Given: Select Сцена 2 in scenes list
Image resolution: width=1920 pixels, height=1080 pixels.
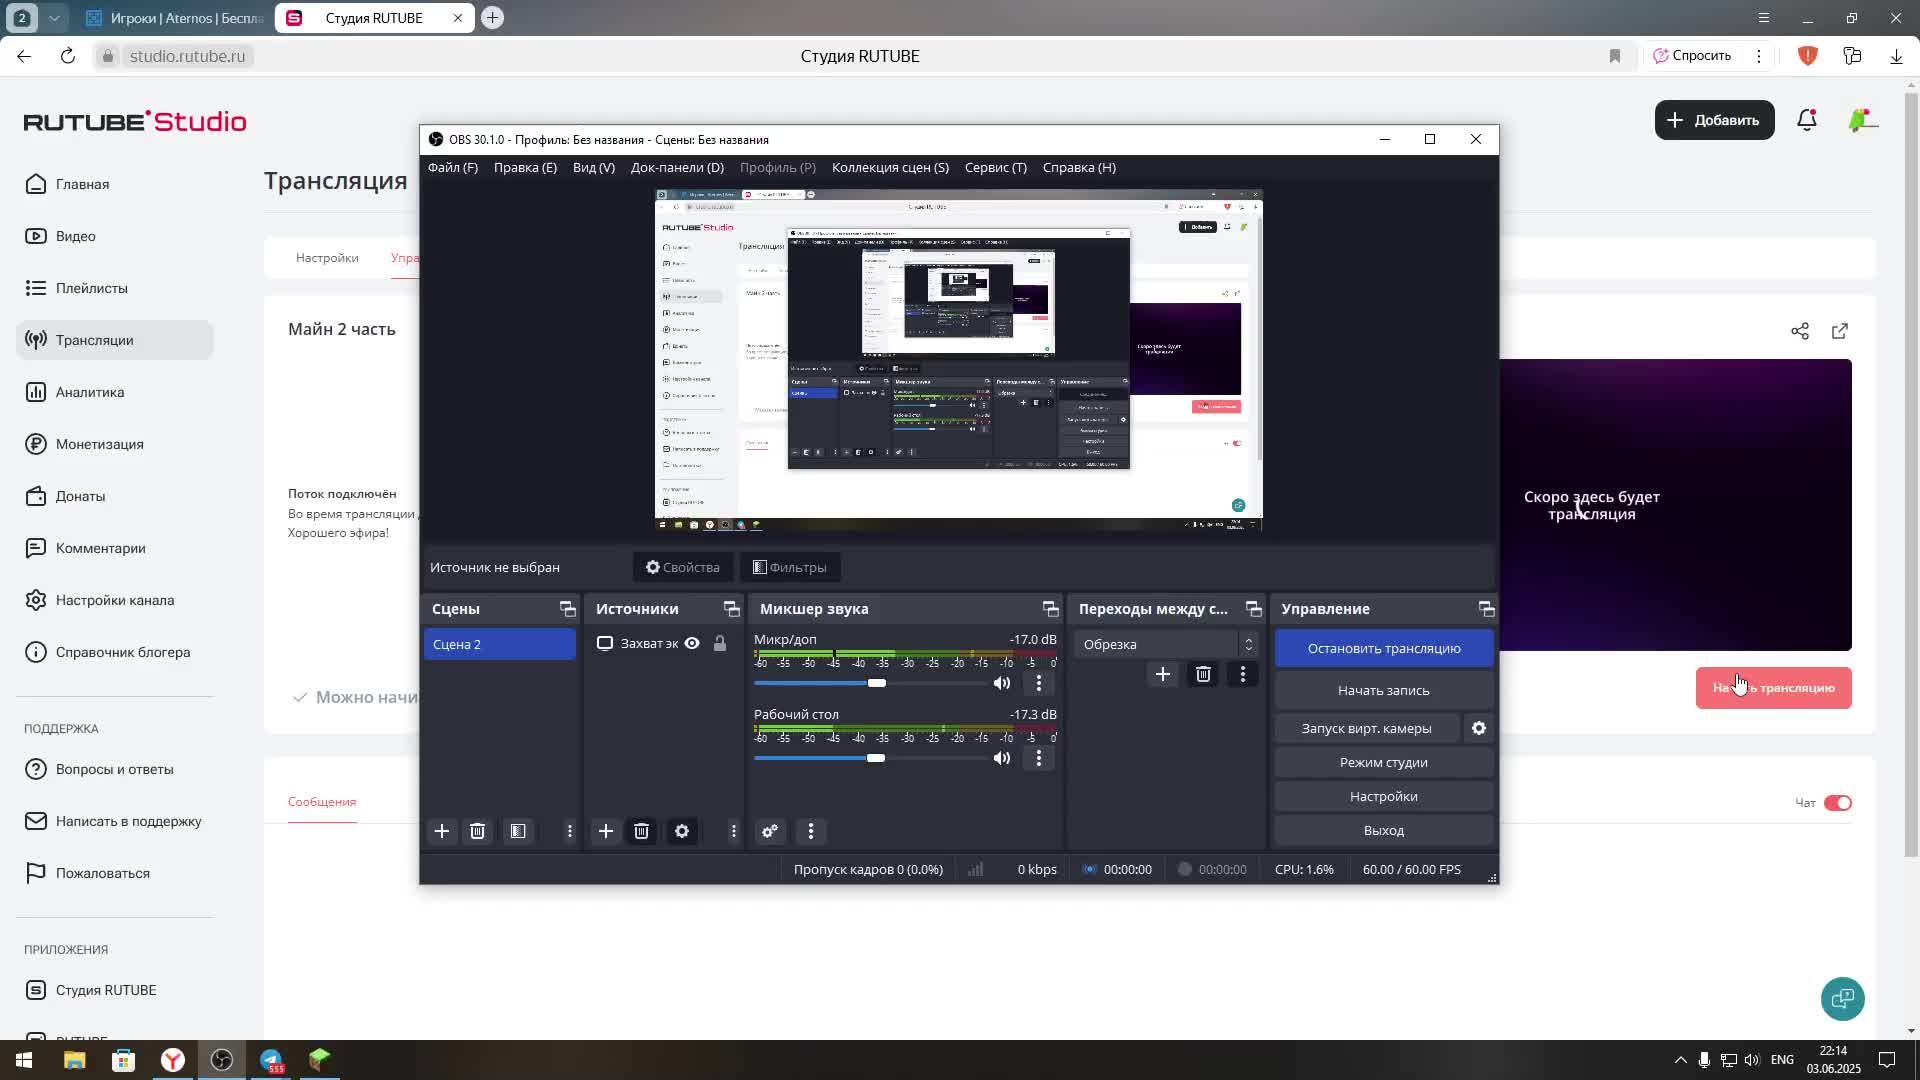Looking at the screenshot, I should click(500, 645).
